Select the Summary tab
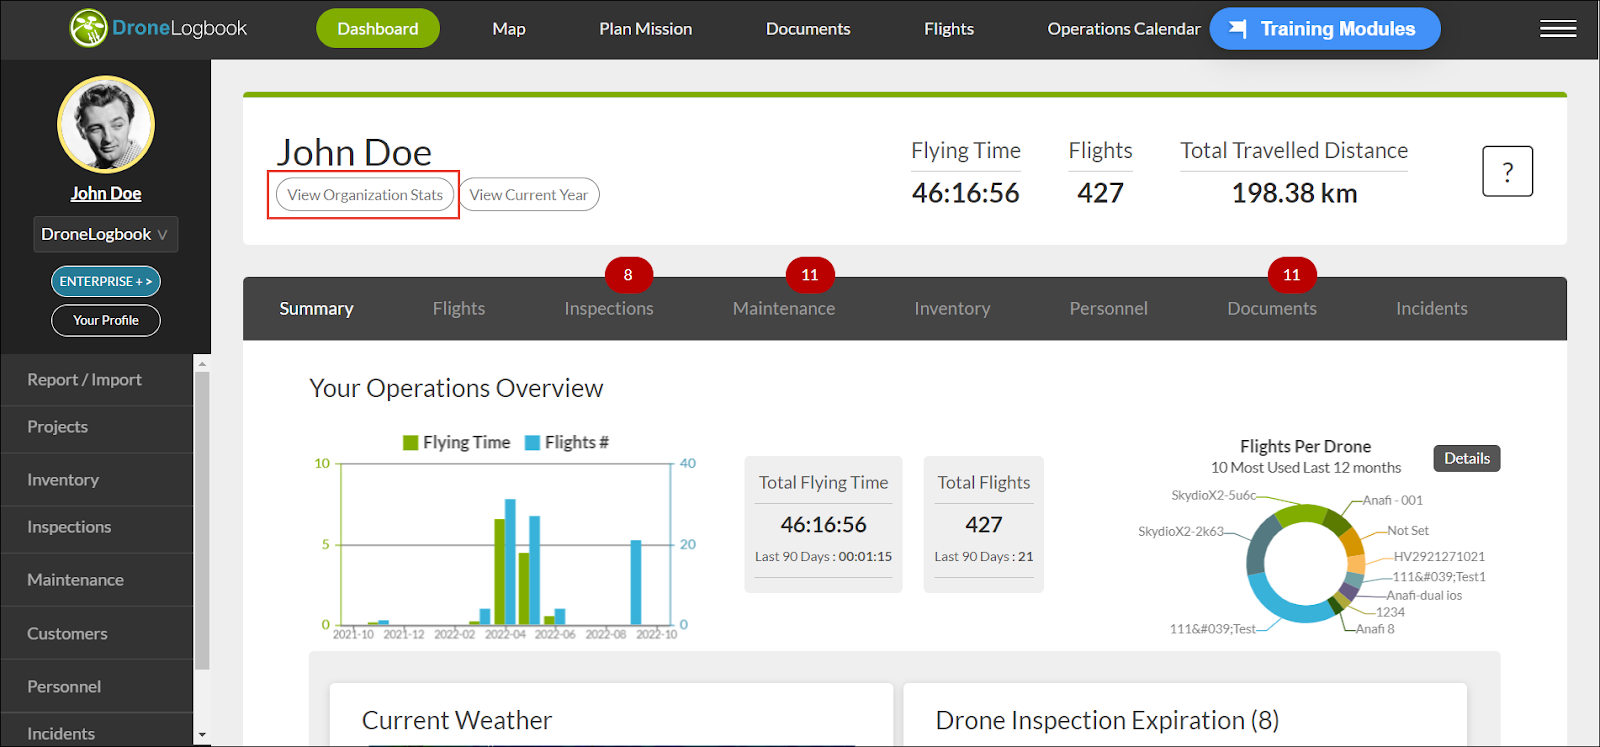 [x=316, y=309]
